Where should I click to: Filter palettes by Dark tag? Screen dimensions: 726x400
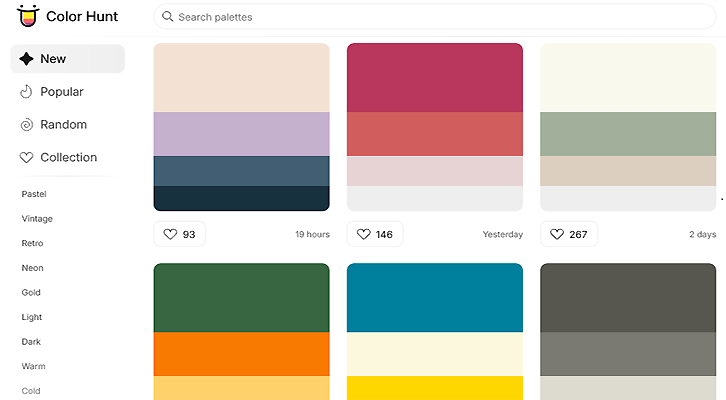tap(31, 342)
